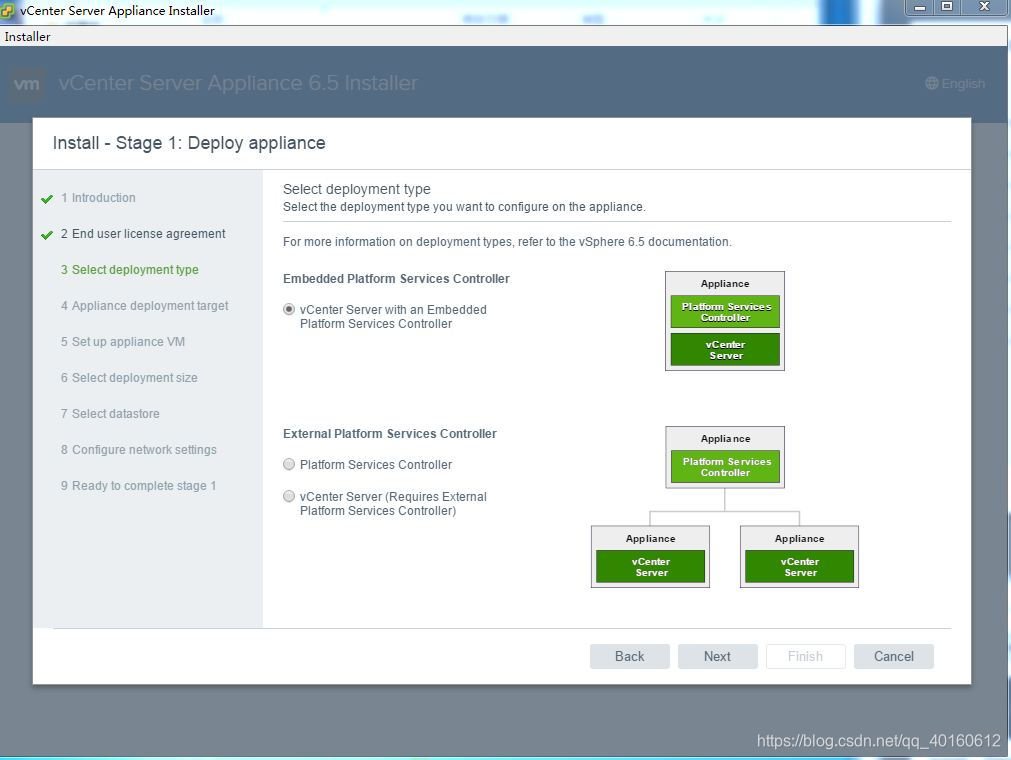Screen dimensions: 1011x760
Task: Open the English language selector
Action: 955,83
